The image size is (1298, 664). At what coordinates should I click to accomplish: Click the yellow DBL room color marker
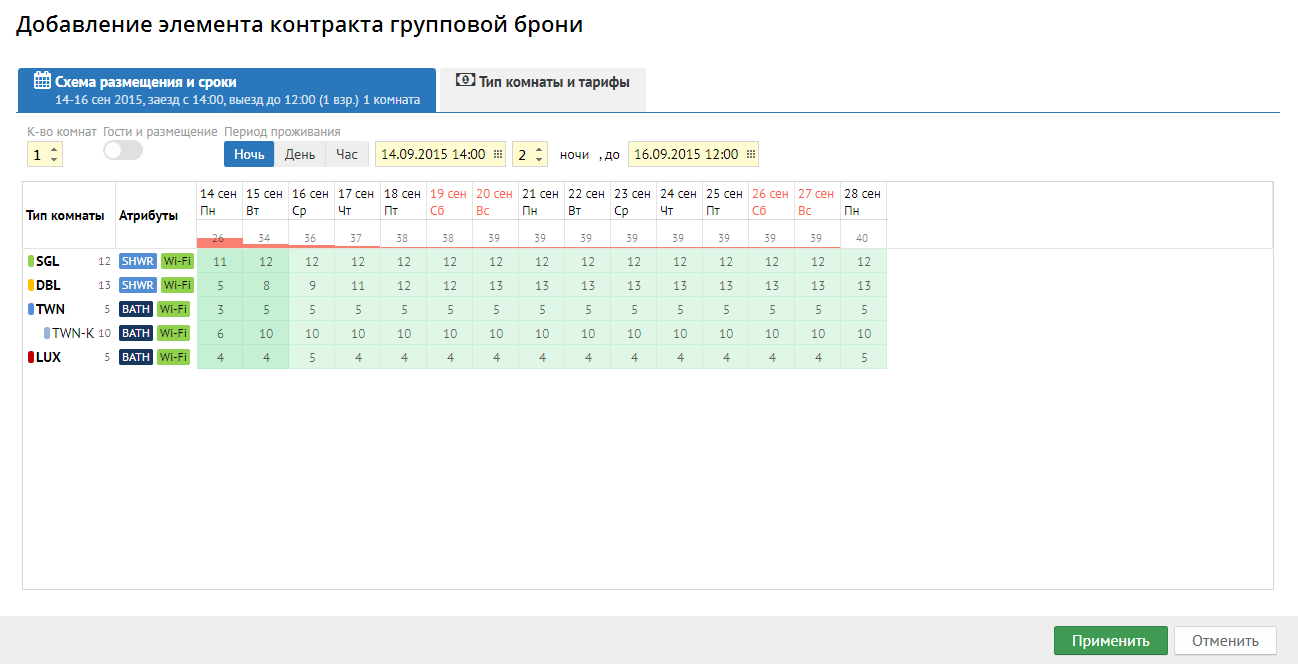click(x=31, y=285)
